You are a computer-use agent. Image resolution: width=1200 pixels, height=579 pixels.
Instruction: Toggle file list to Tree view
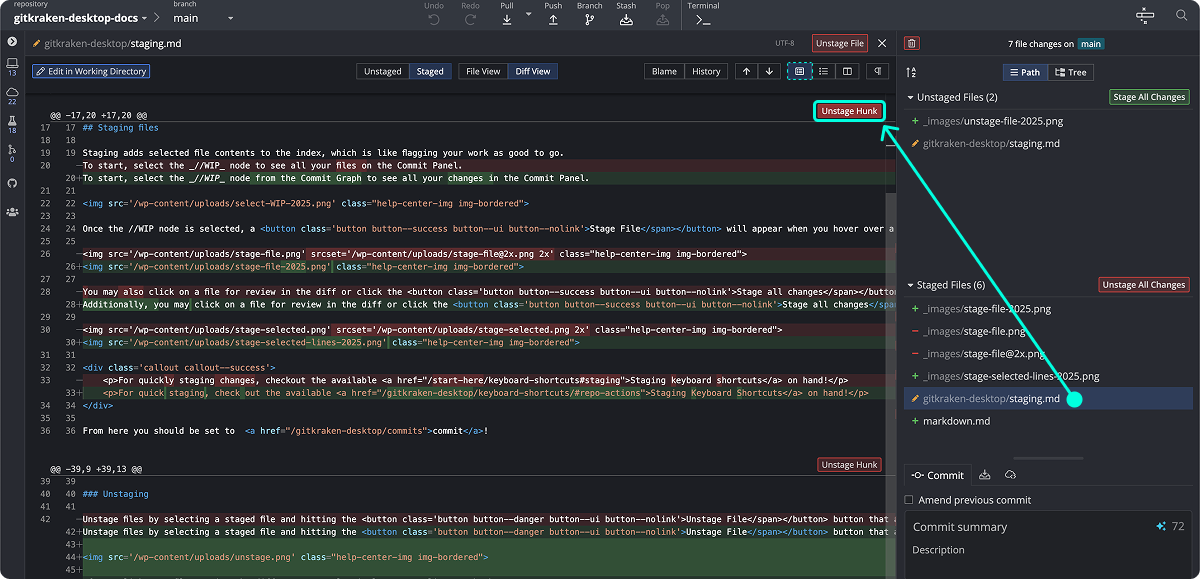(x=1070, y=72)
